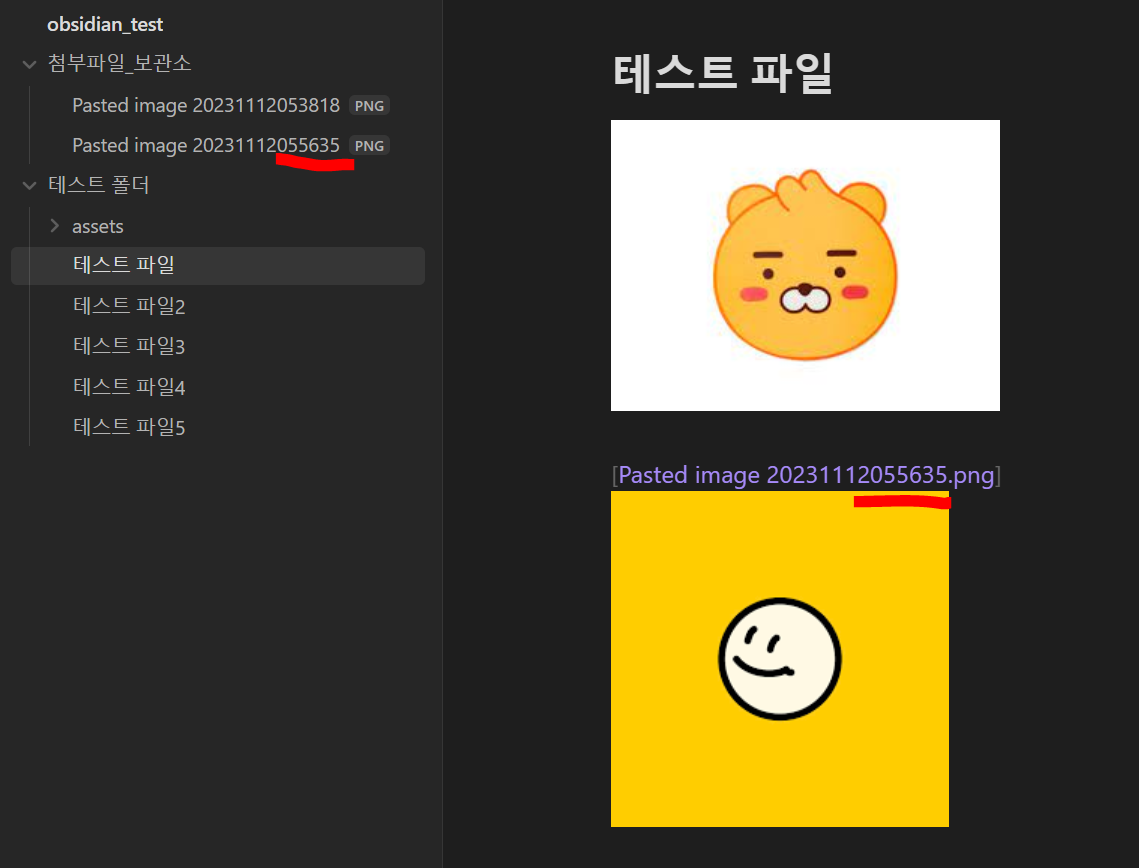Collapse the 첨부파일_보관소 folder chevron
The height and width of the screenshot is (868, 1139).
coord(29,64)
